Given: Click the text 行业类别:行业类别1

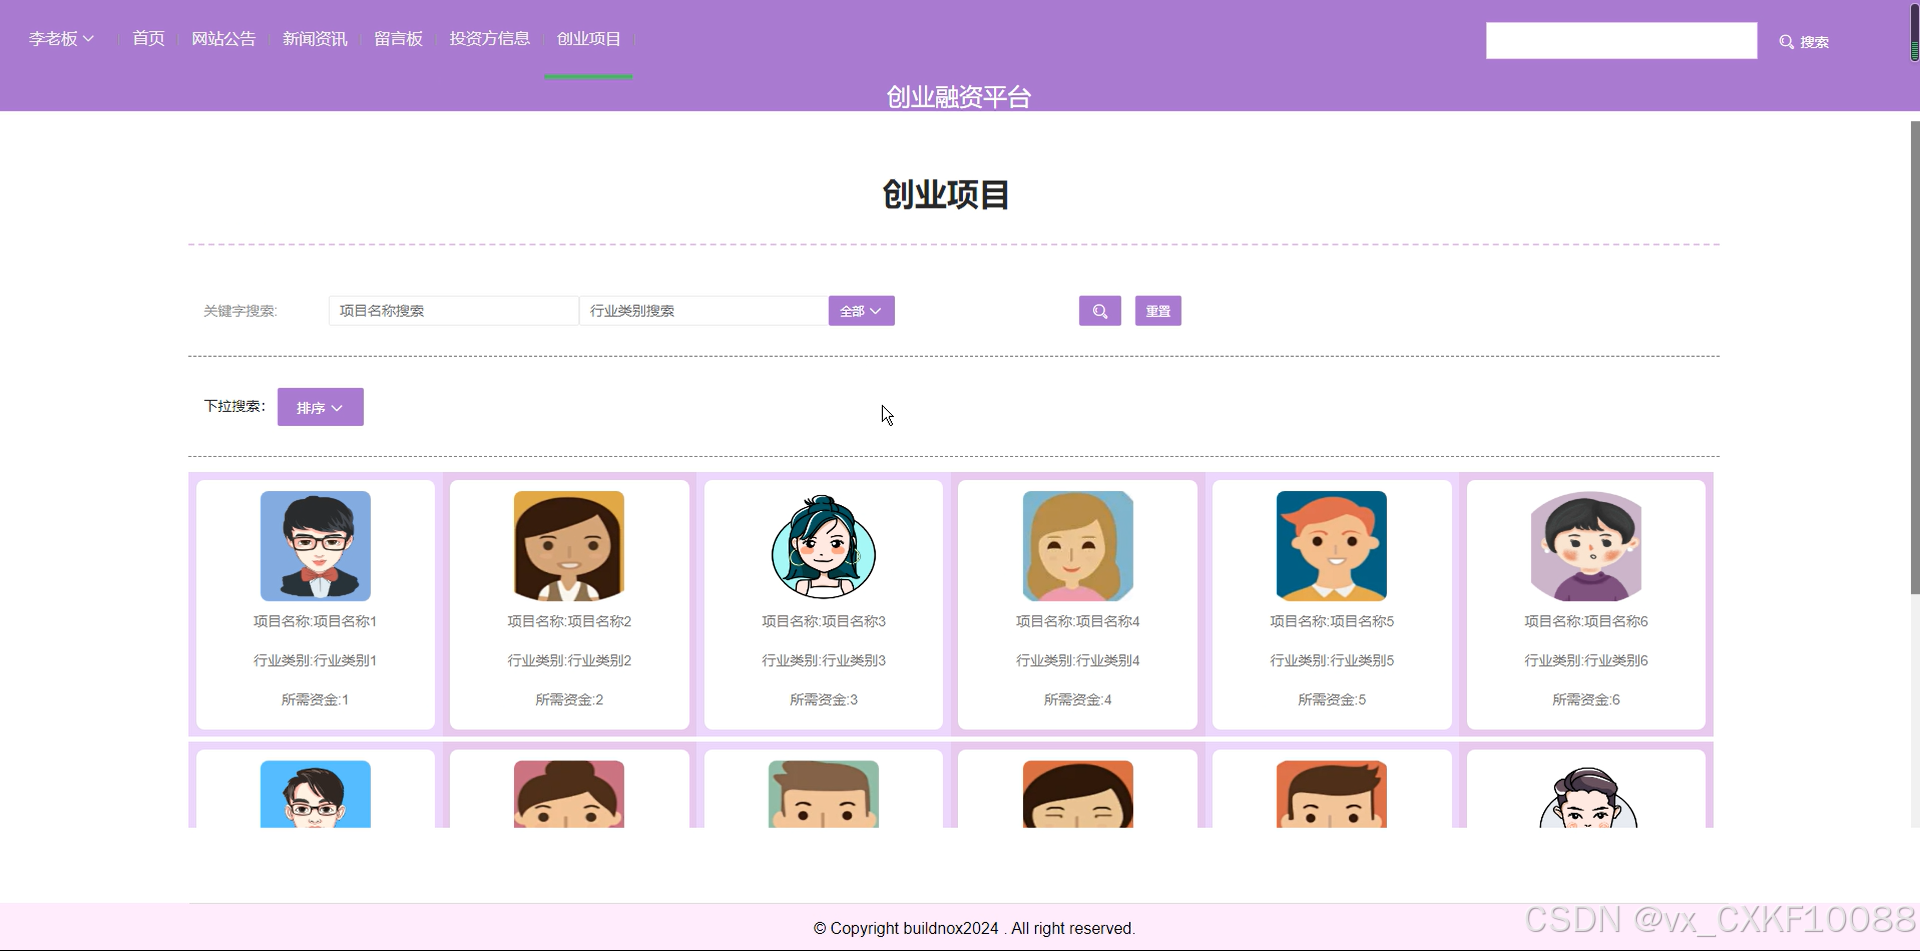Looking at the screenshot, I should tap(315, 660).
